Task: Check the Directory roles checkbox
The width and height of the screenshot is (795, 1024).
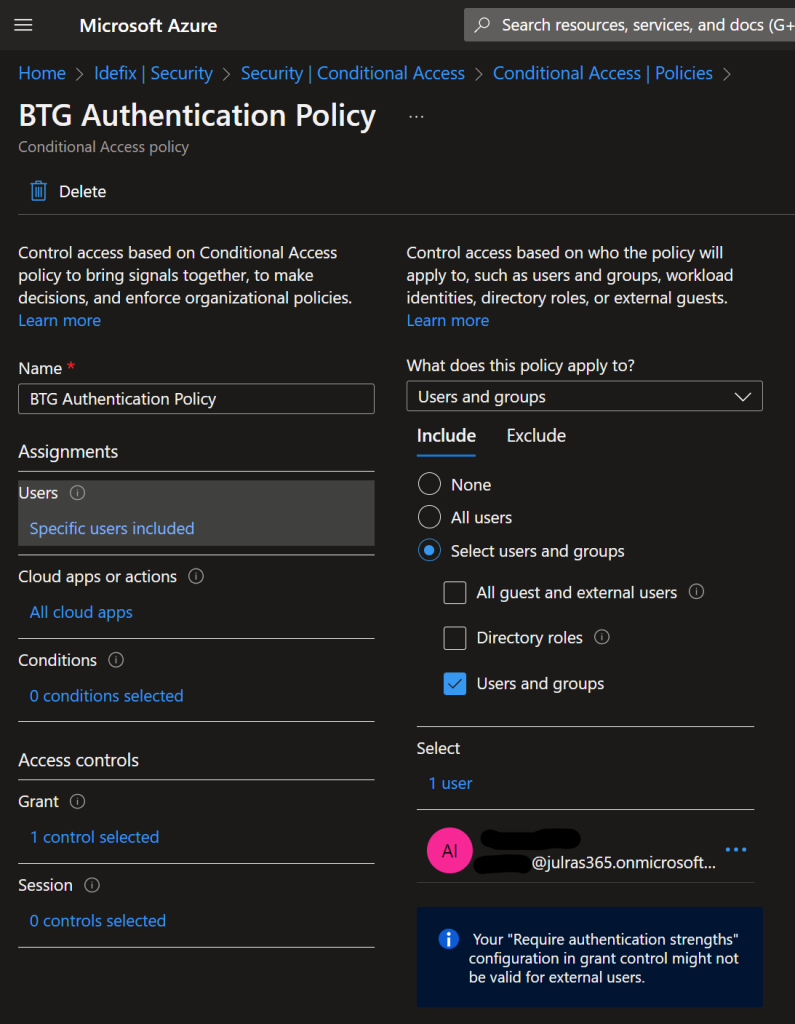Action: [455, 638]
